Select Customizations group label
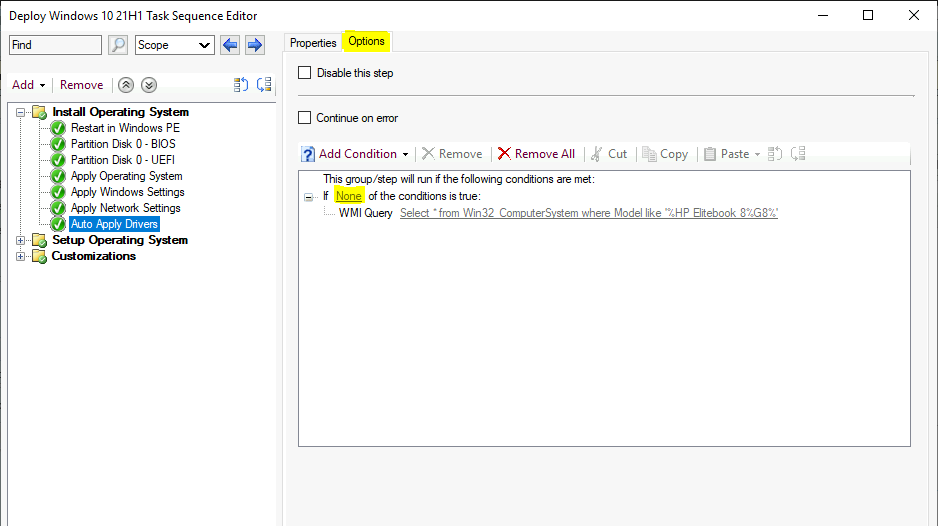Screen dimensions: 938x526 pos(93,256)
